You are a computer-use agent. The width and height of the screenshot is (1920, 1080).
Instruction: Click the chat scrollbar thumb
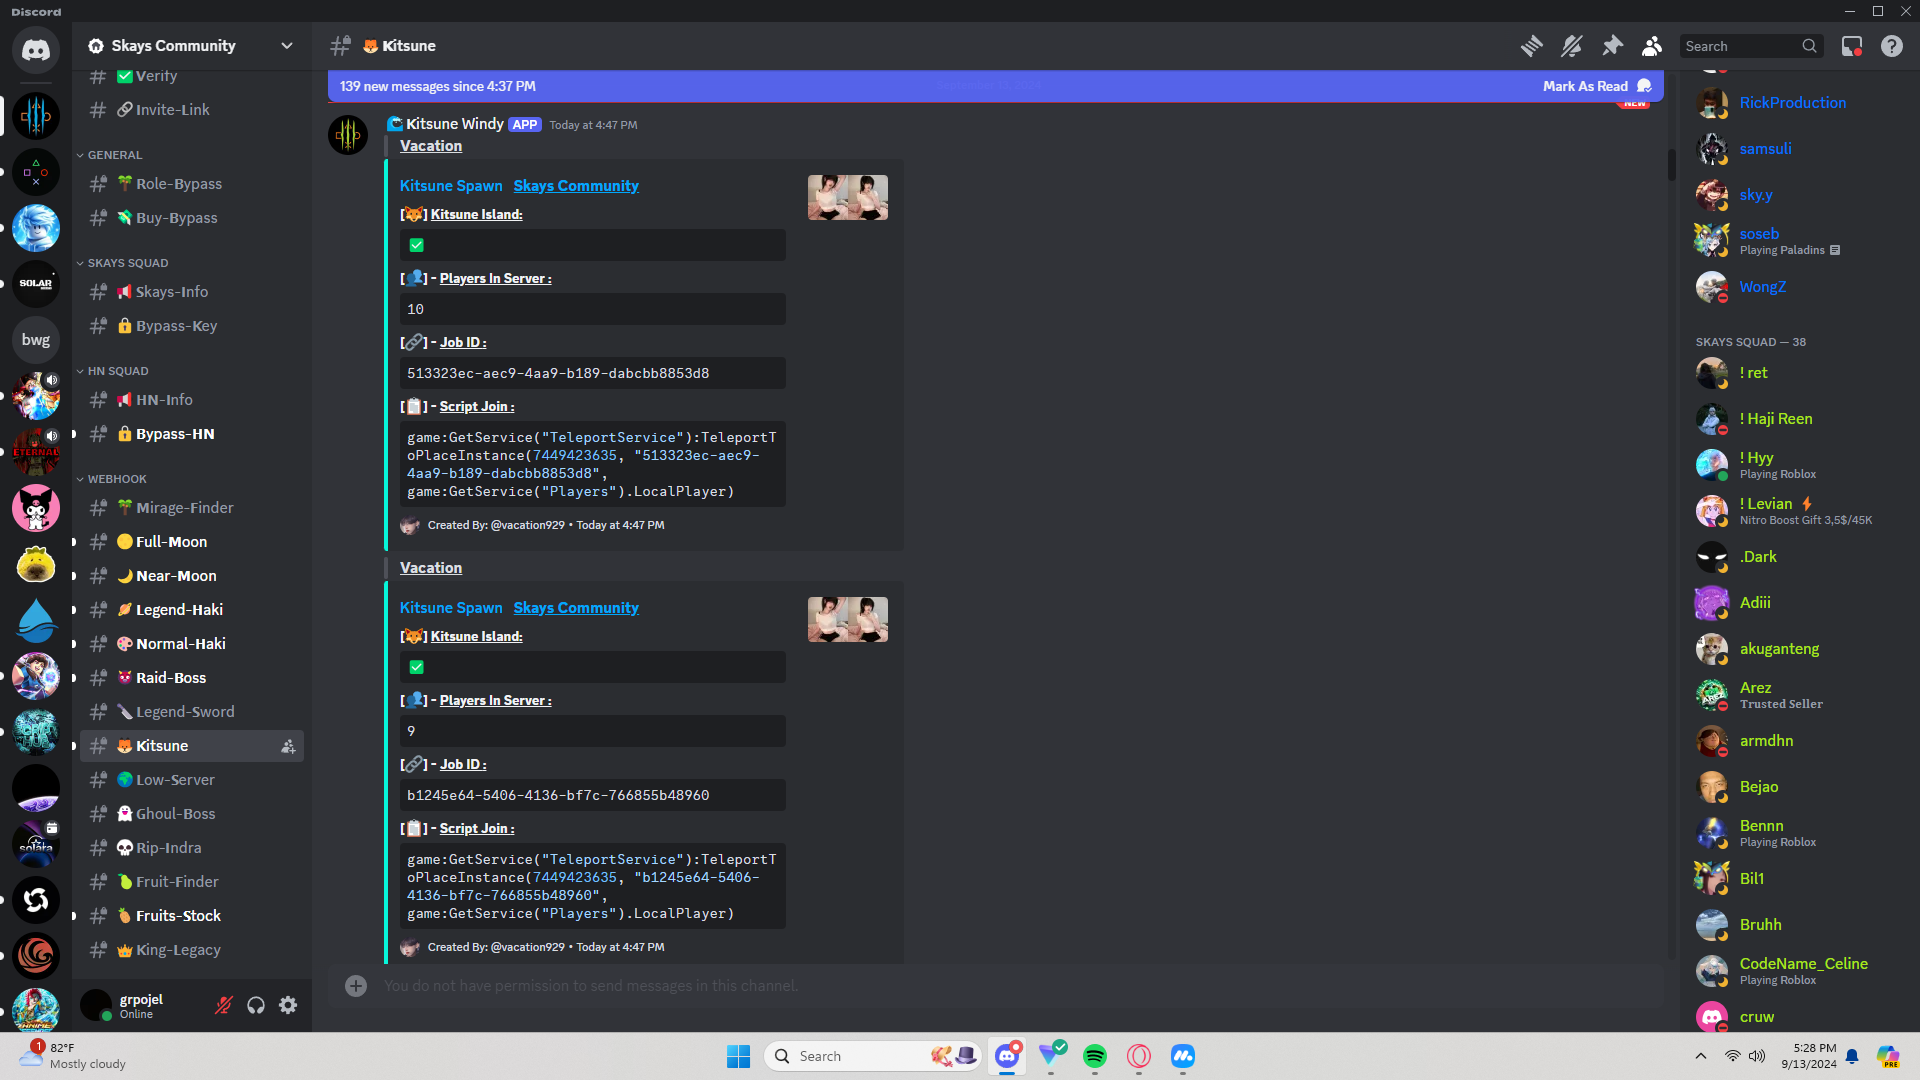pyautogui.click(x=1671, y=165)
